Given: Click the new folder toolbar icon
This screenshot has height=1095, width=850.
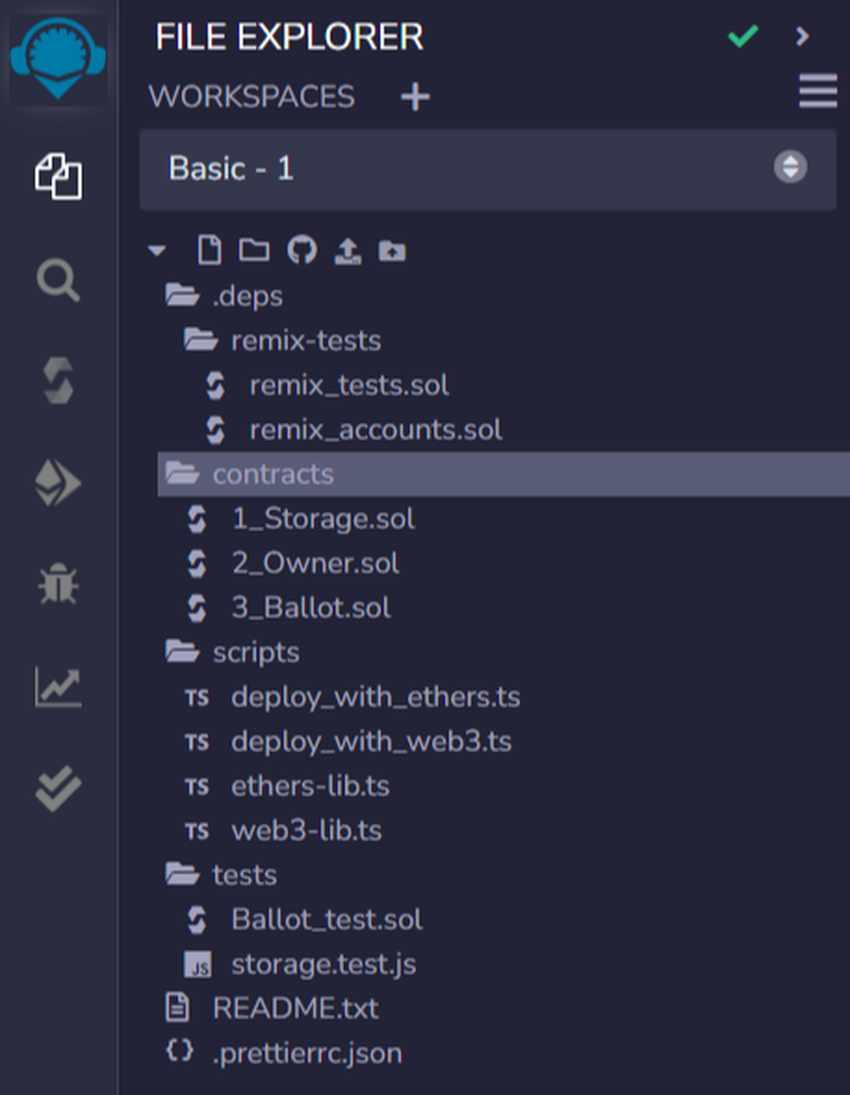Looking at the screenshot, I should pos(254,250).
